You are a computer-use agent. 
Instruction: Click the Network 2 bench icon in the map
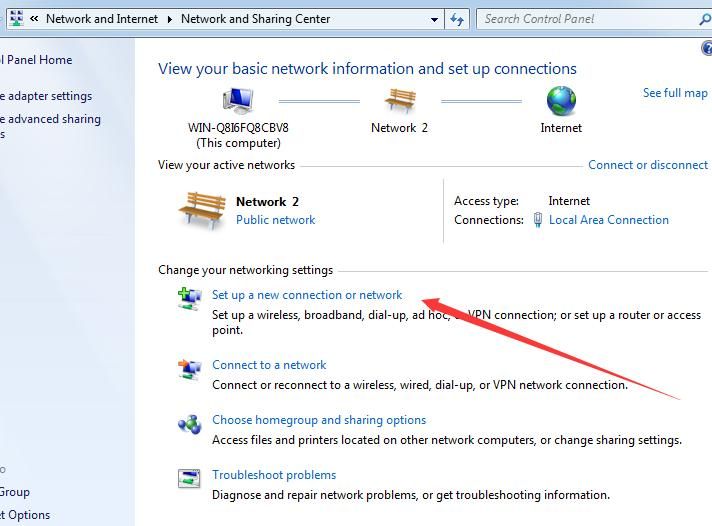pos(400,100)
